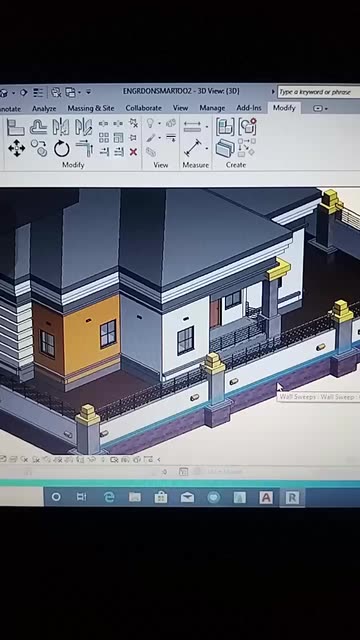Select the Rotate tool

pyautogui.click(x=62, y=149)
